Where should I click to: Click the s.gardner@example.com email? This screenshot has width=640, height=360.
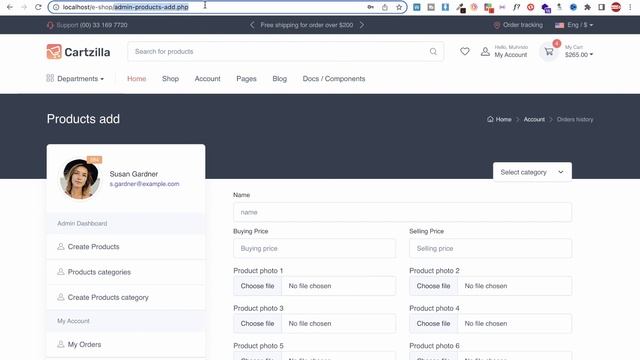click(144, 184)
